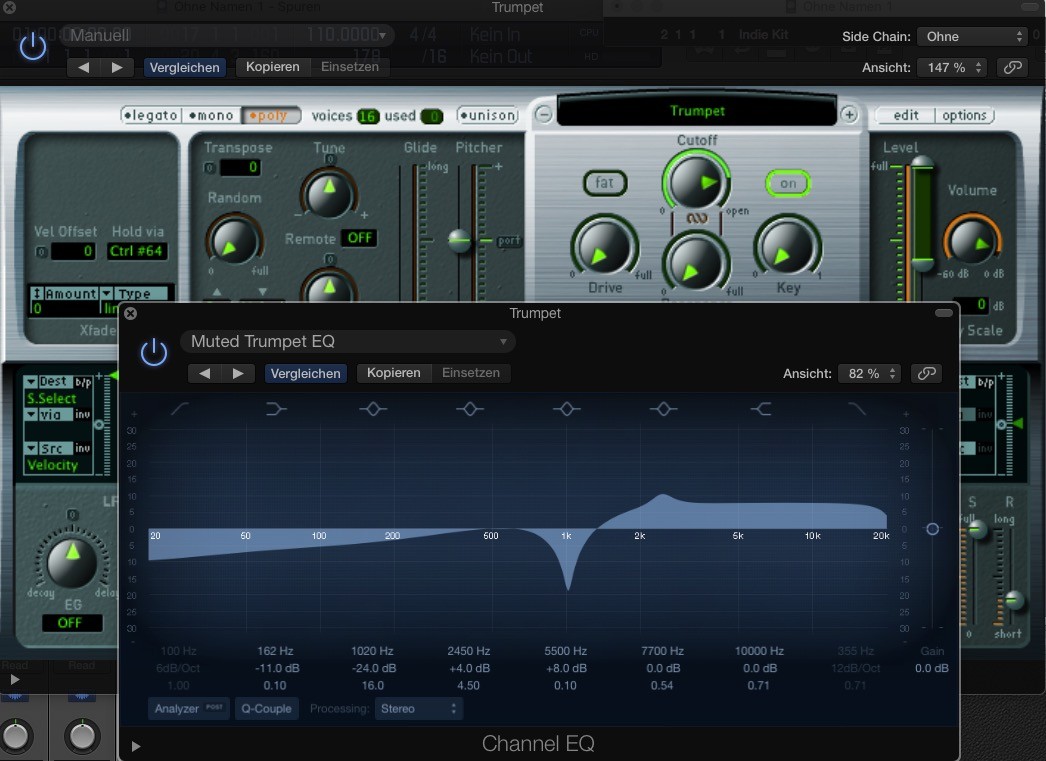Expand the Channel EQ disclosure triangle at bottom

tap(135, 746)
